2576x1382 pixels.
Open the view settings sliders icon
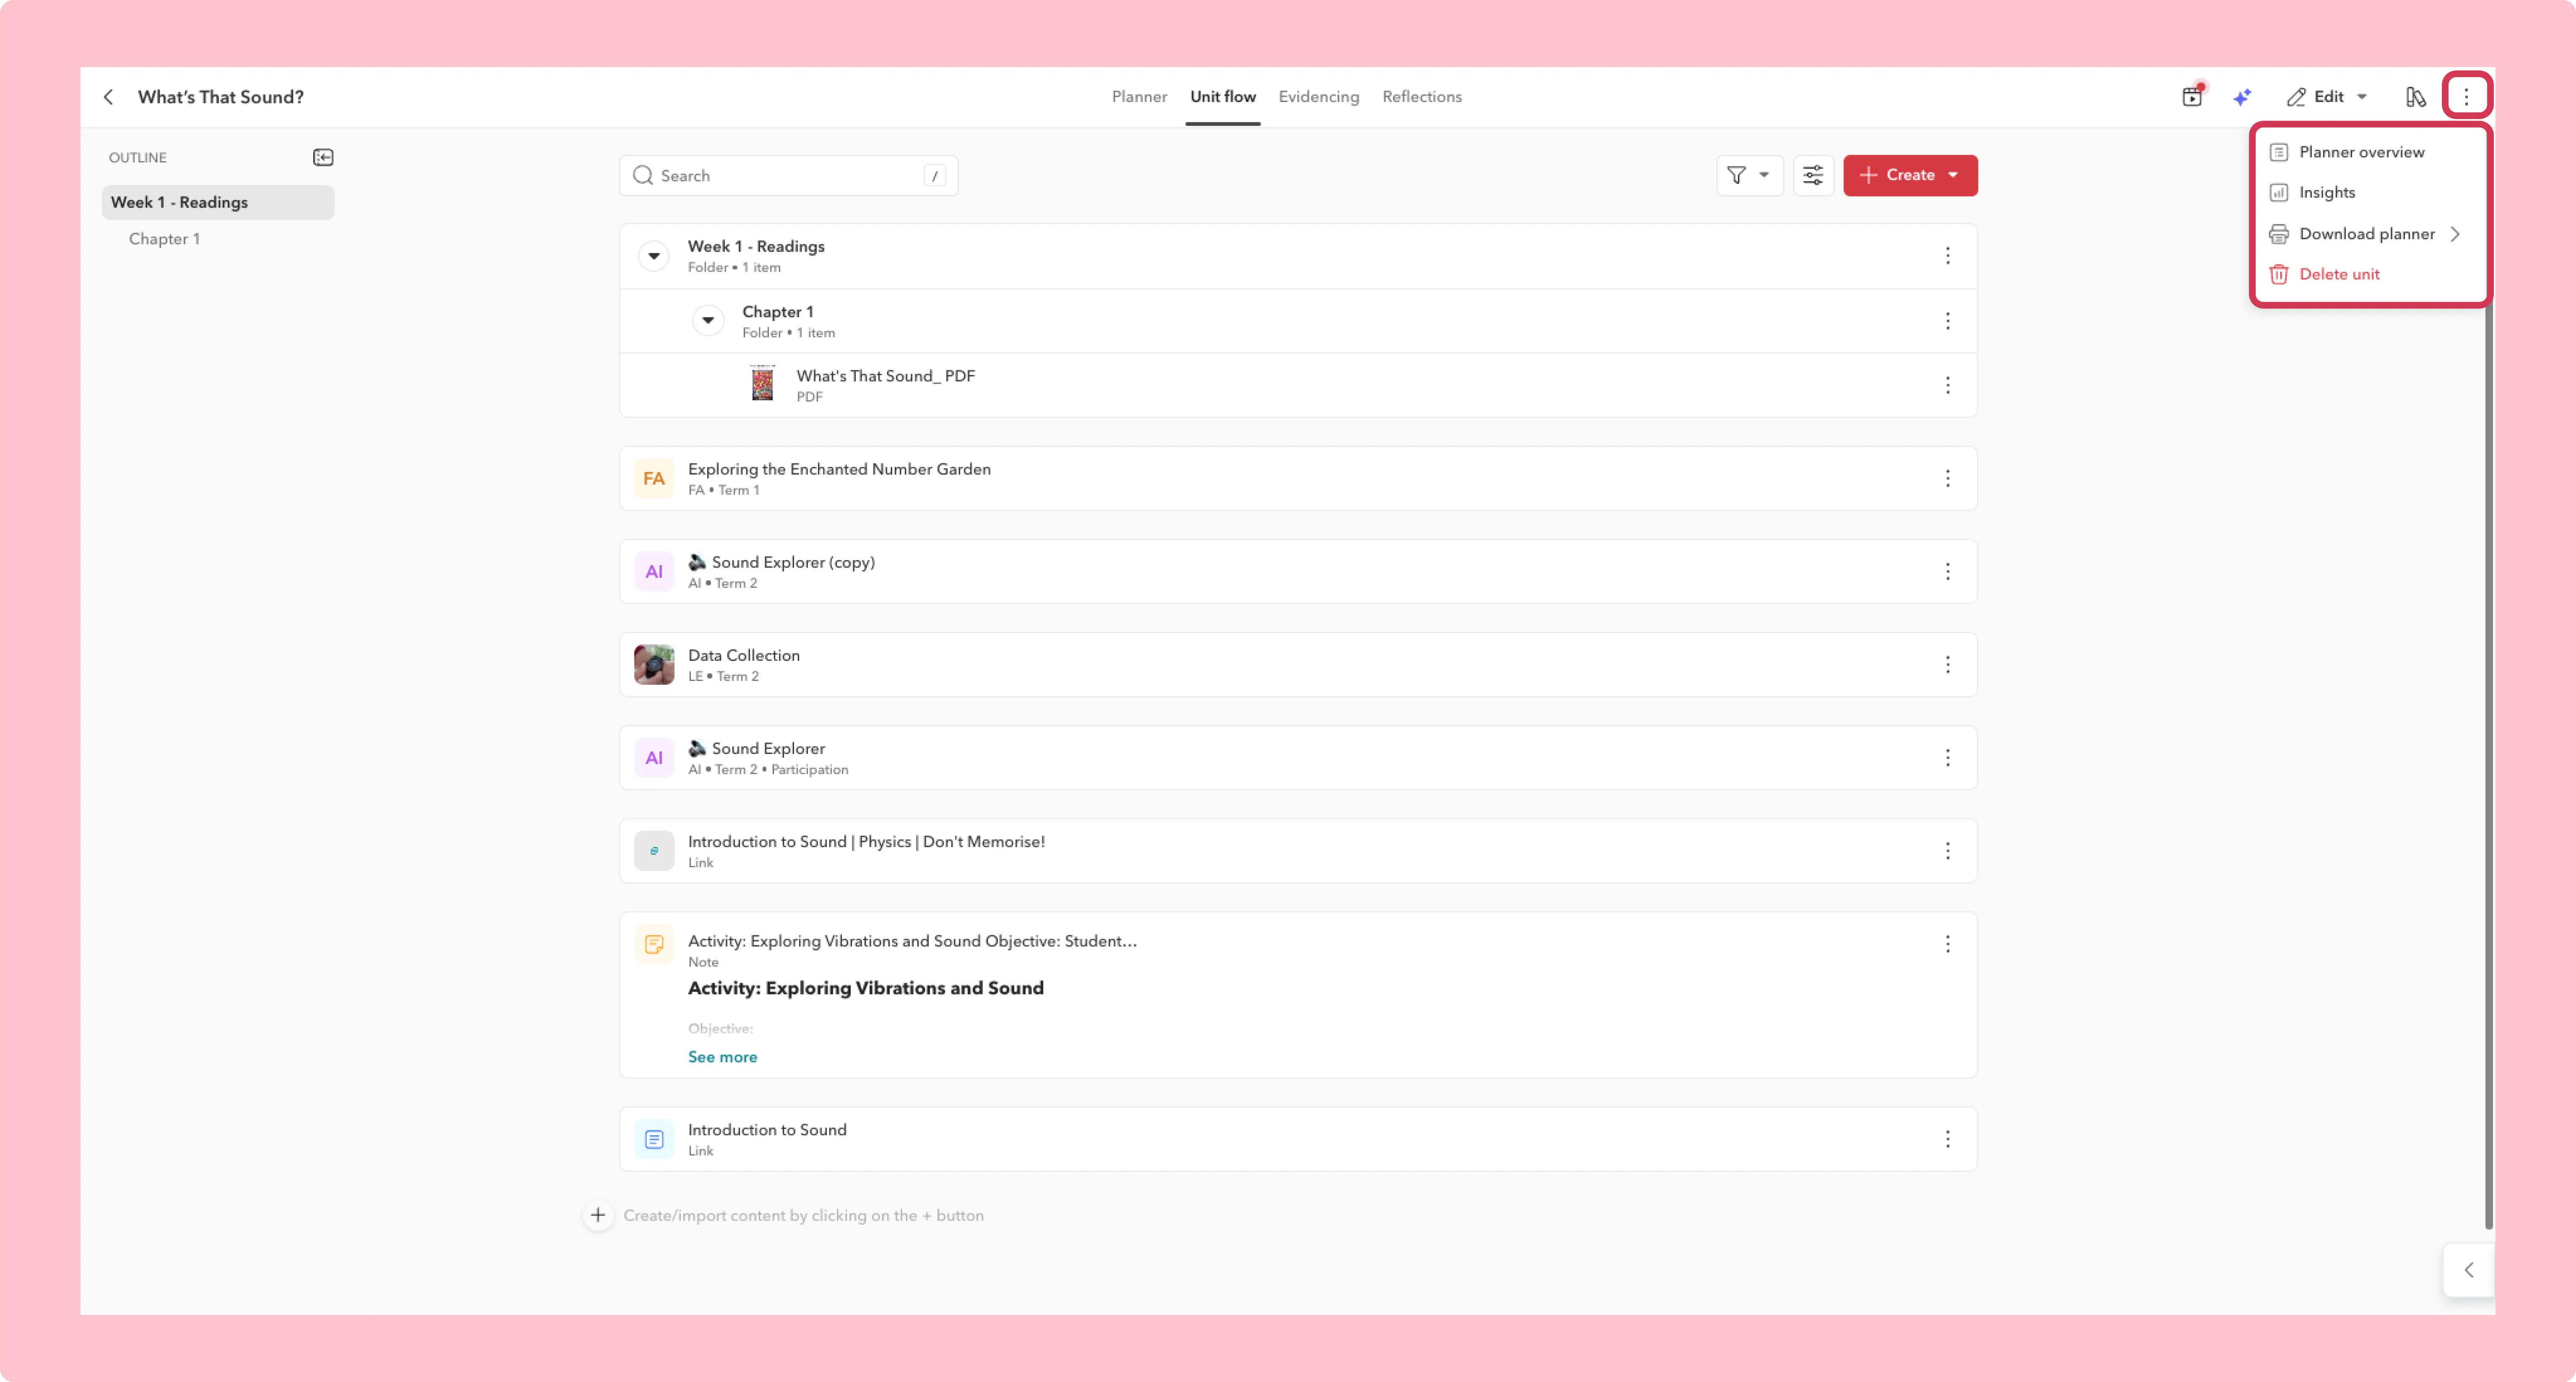point(1813,175)
